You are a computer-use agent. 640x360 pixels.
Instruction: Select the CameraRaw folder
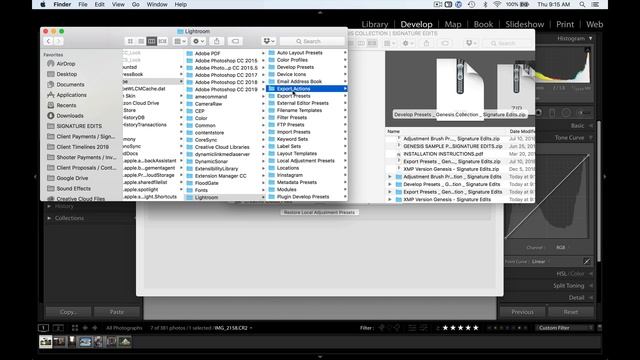[x=225, y=104]
